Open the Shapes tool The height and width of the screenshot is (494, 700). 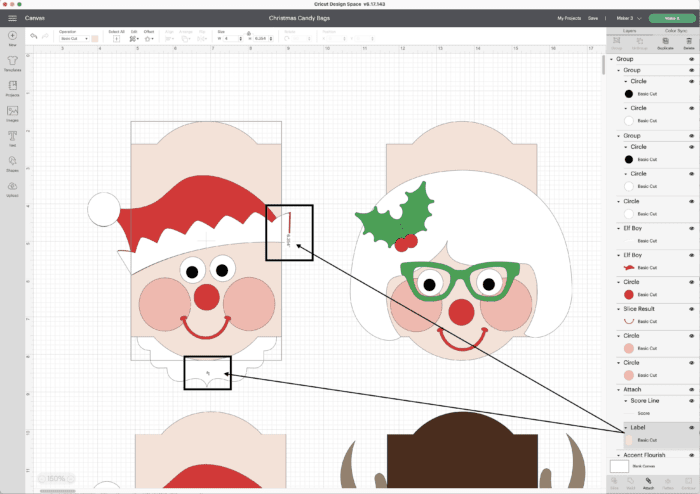[13, 162]
